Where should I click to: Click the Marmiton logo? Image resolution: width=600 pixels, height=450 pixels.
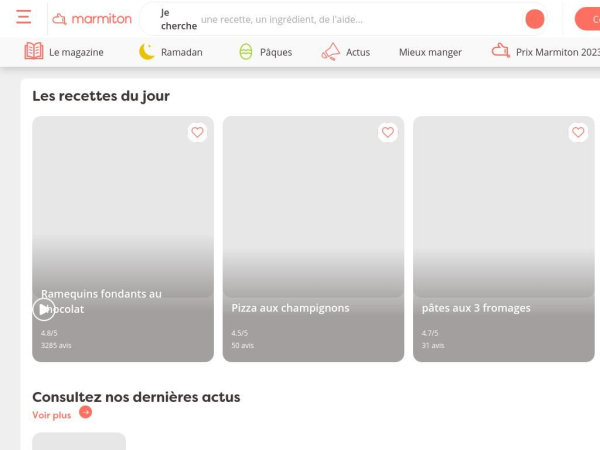pos(92,19)
